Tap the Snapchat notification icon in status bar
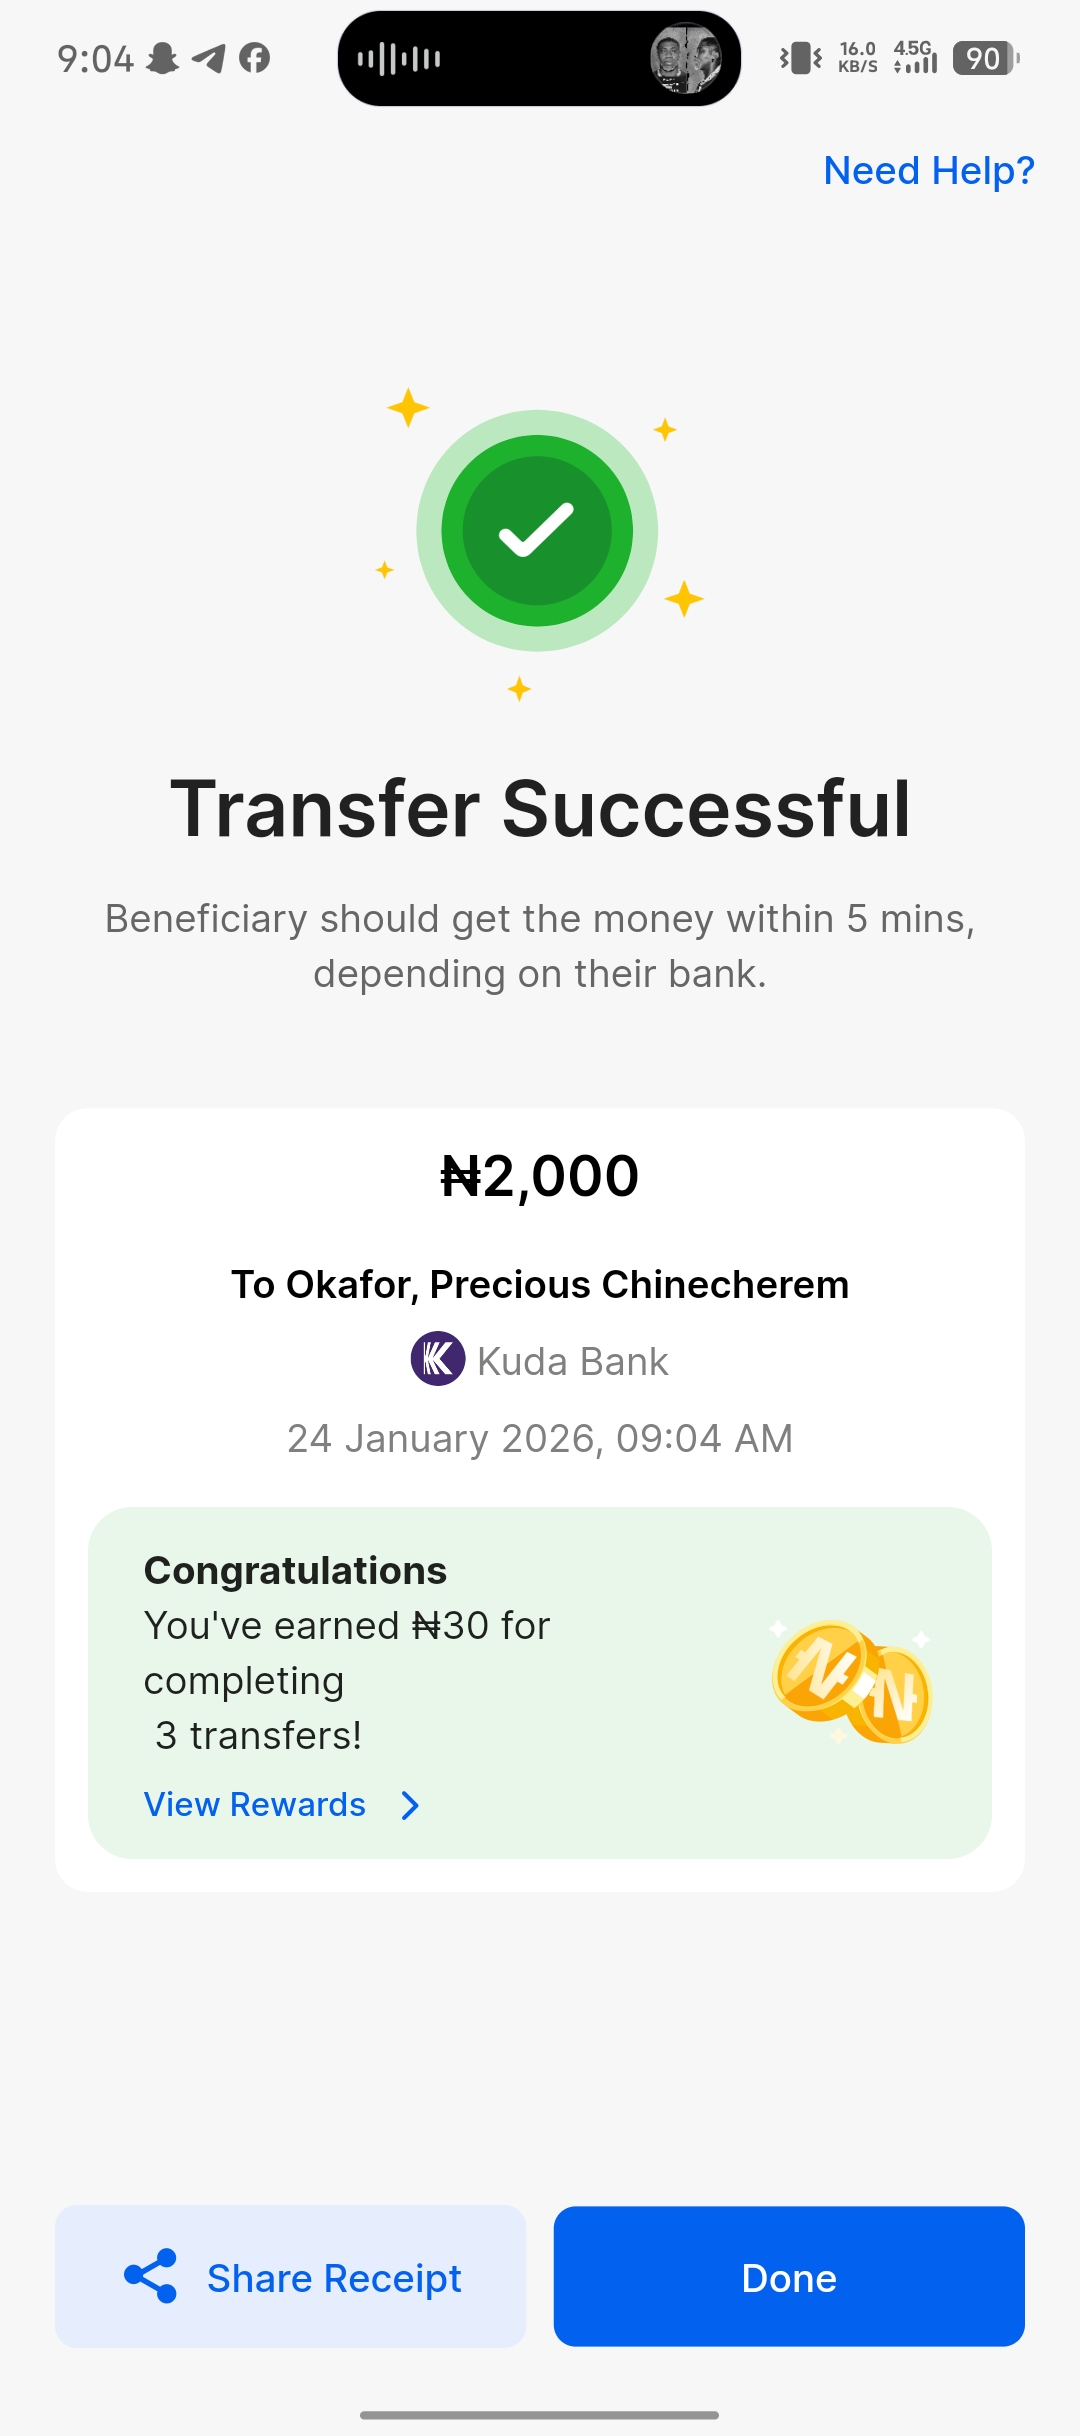The height and width of the screenshot is (2436, 1080). pos(163,59)
